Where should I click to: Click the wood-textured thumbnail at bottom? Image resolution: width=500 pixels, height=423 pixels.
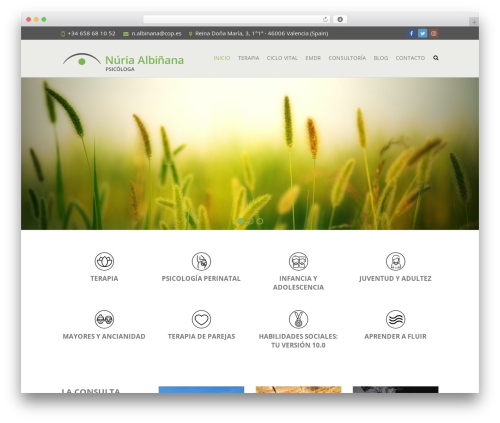coord(298,390)
